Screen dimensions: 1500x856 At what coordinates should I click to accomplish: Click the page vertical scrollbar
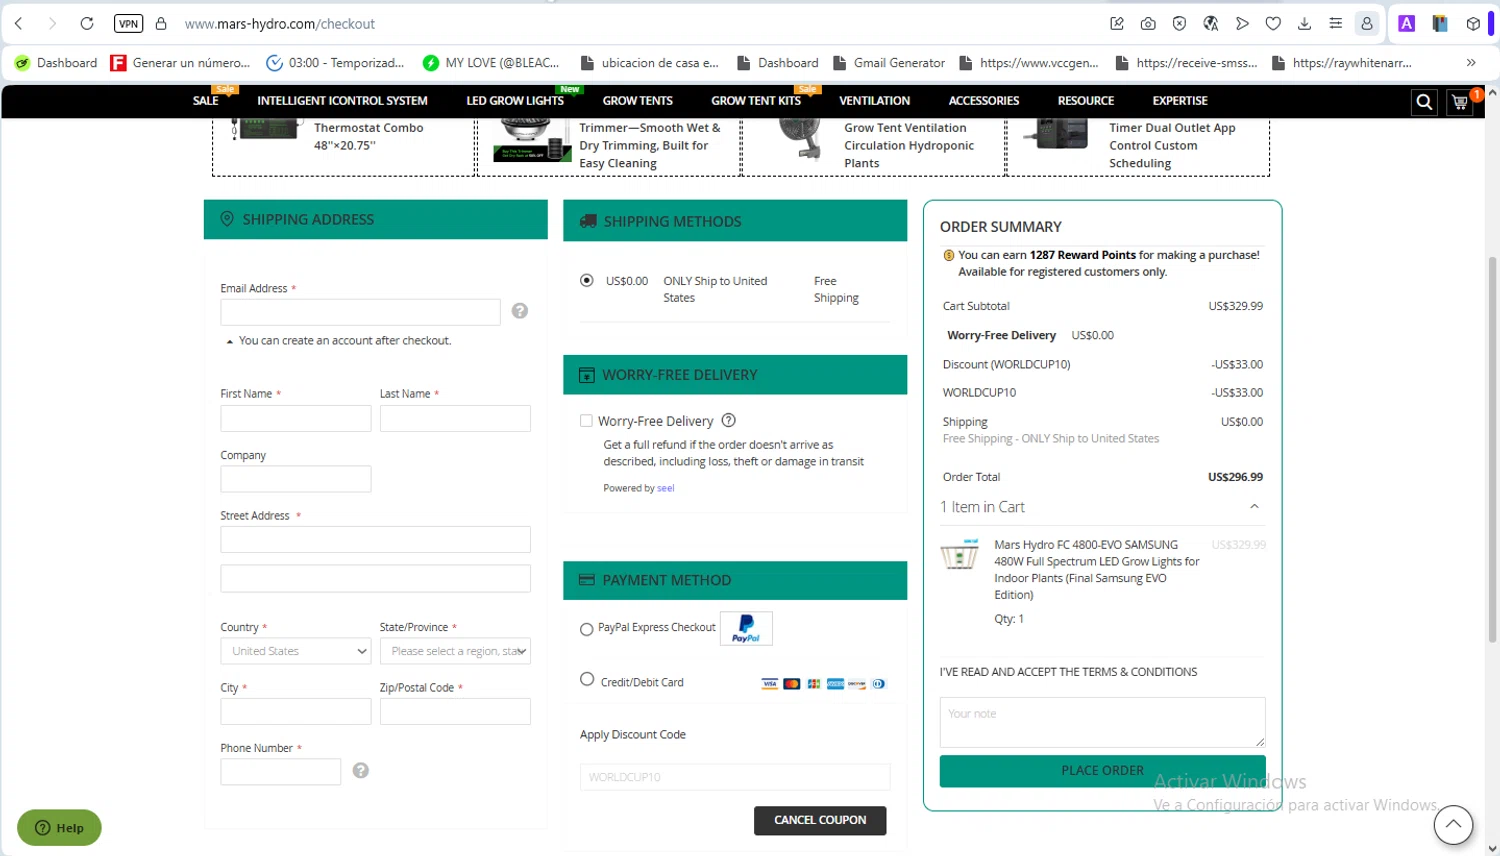[1492, 450]
